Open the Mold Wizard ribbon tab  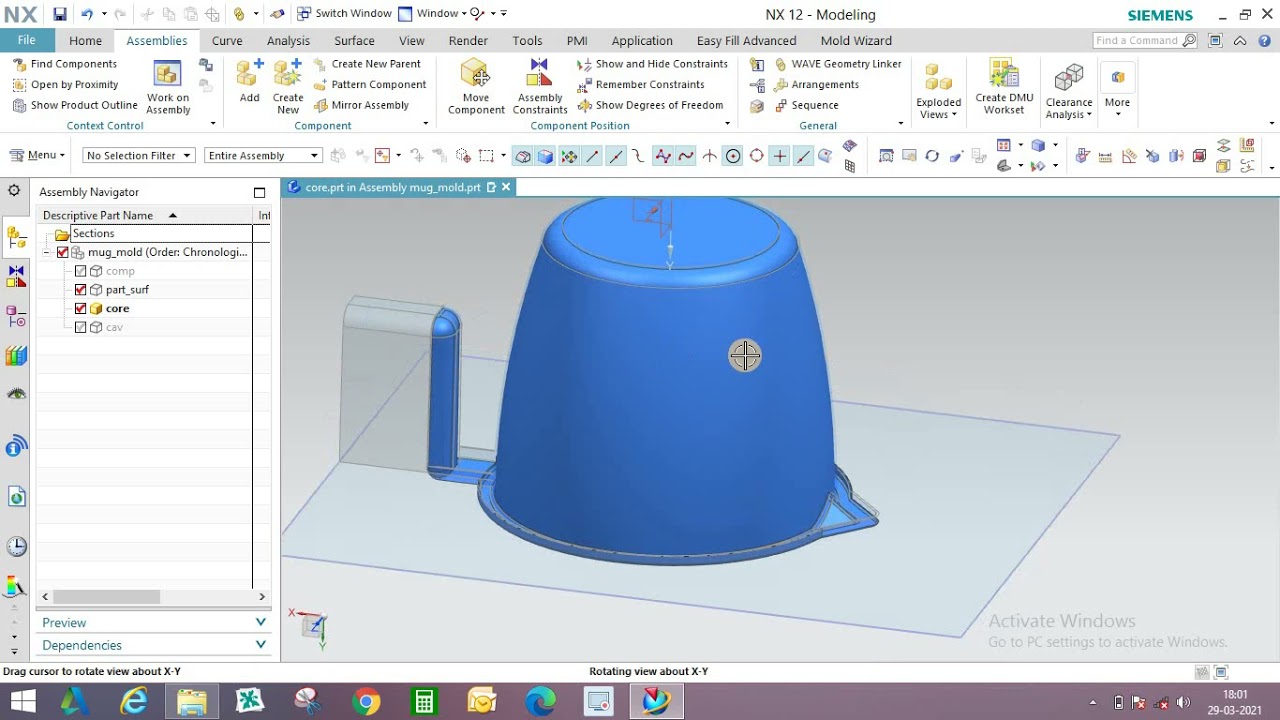pyautogui.click(x=856, y=41)
